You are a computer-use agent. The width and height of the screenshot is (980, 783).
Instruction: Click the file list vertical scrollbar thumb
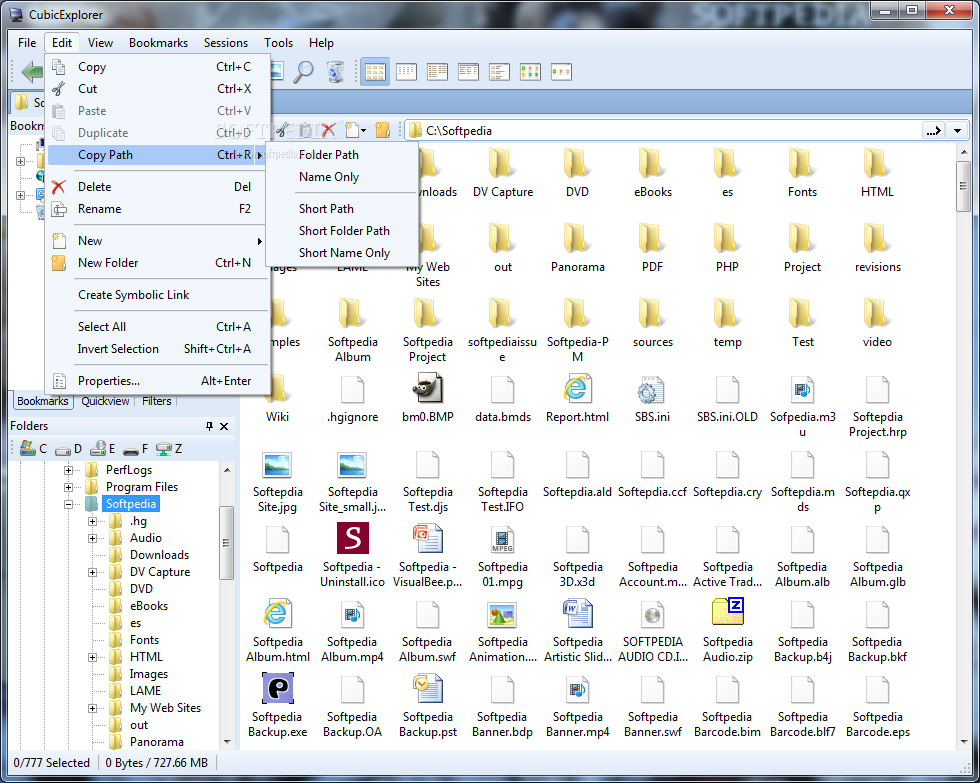pyautogui.click(x=963, y=187)
